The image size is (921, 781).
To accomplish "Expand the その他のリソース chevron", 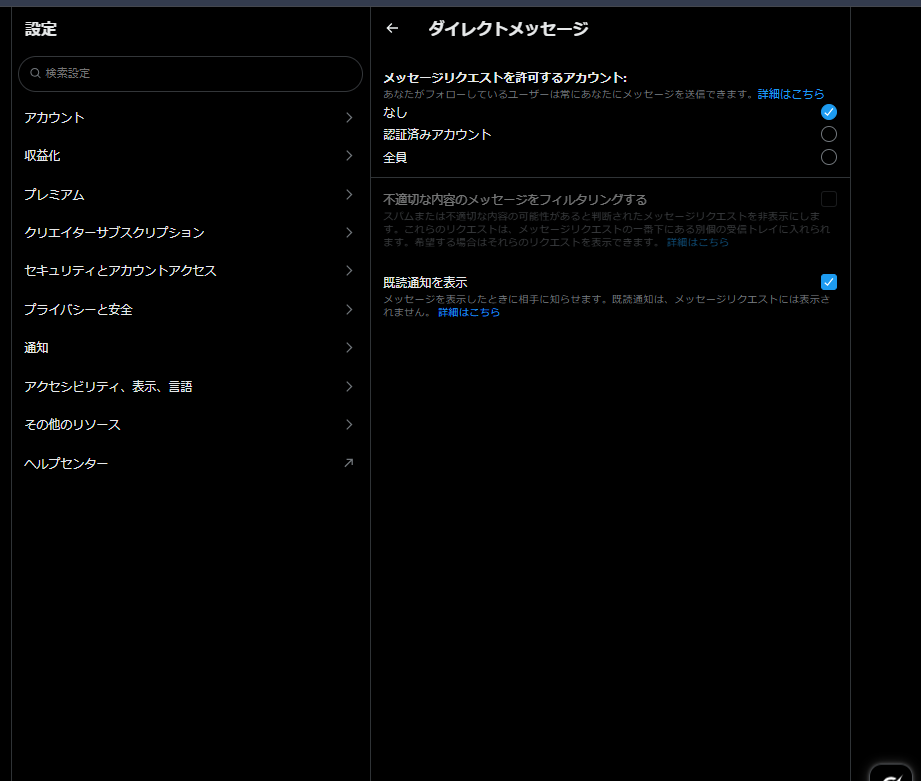I will pos(349,424).
